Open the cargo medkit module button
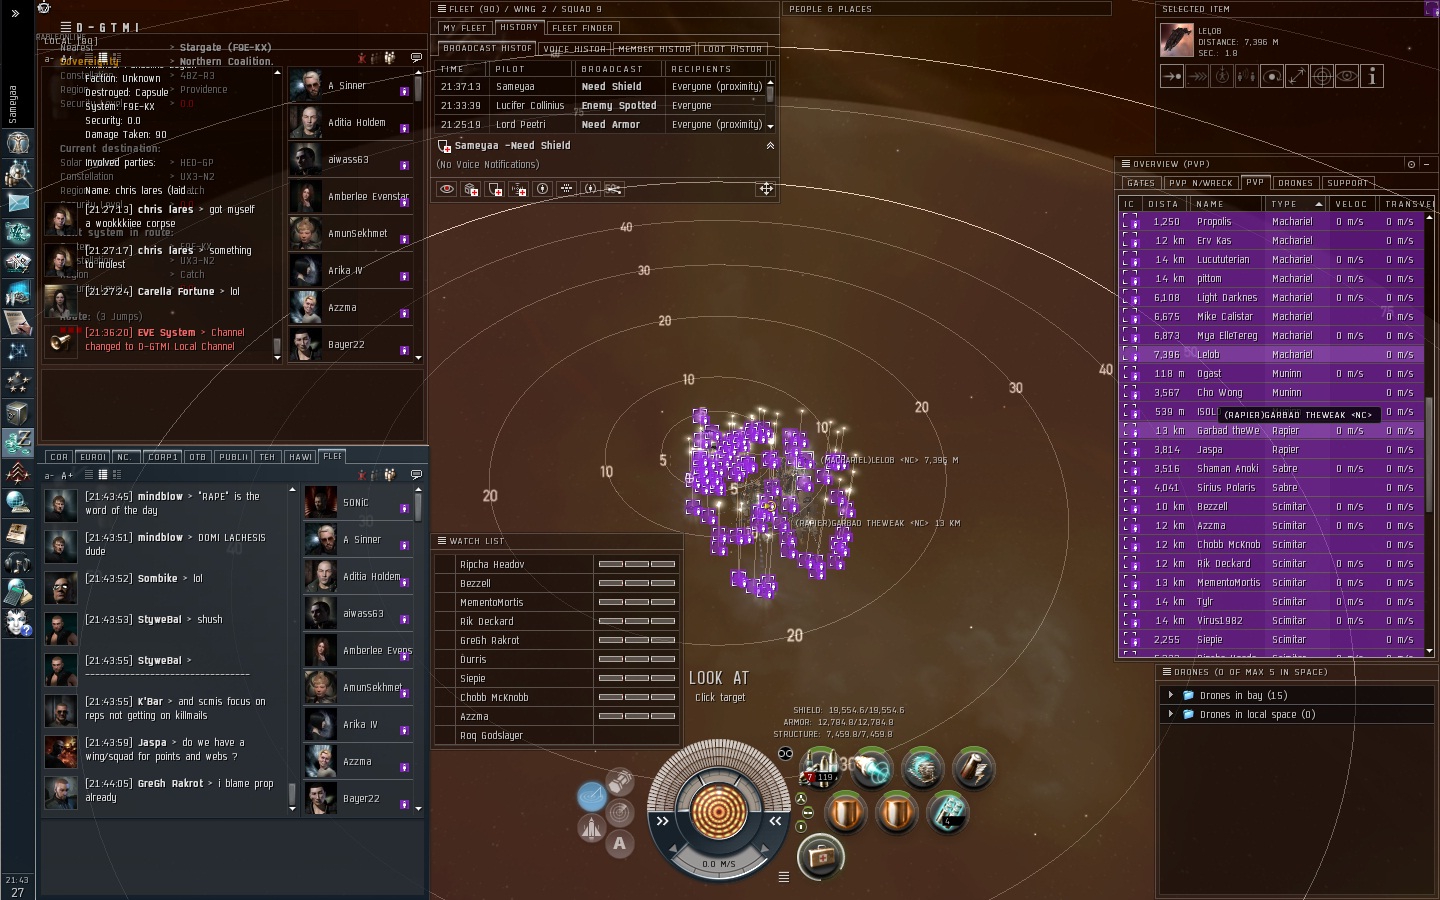The width and height of the screenshot is (1440, 900). (820, 856)
